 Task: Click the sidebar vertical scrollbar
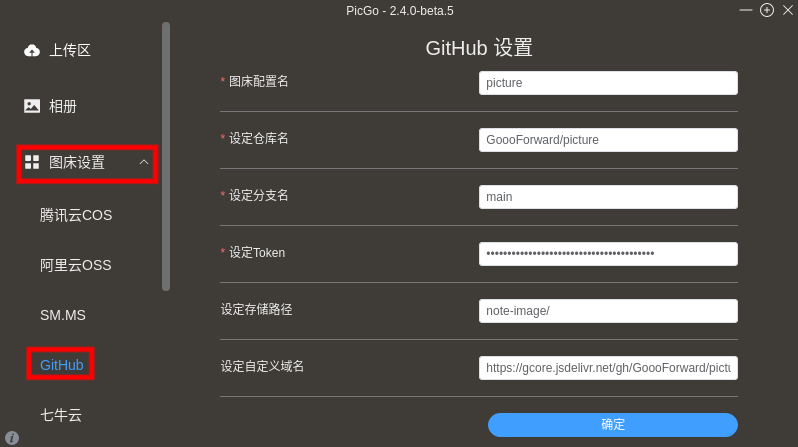[166, 156]
